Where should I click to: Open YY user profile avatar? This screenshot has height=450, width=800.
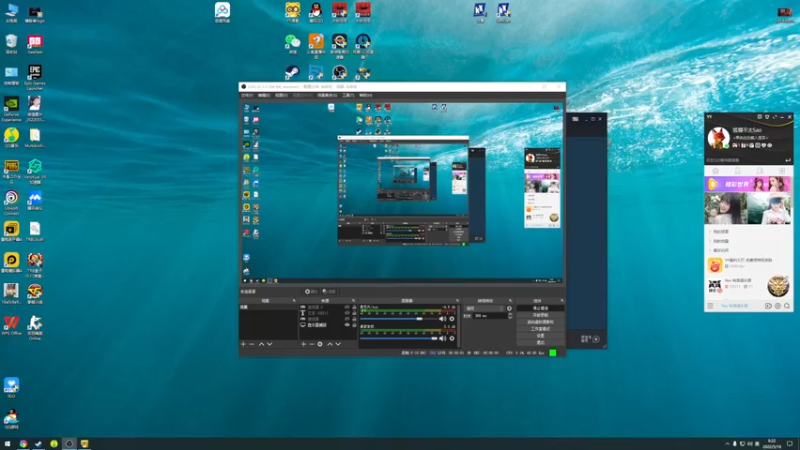(x=718, y=137)
